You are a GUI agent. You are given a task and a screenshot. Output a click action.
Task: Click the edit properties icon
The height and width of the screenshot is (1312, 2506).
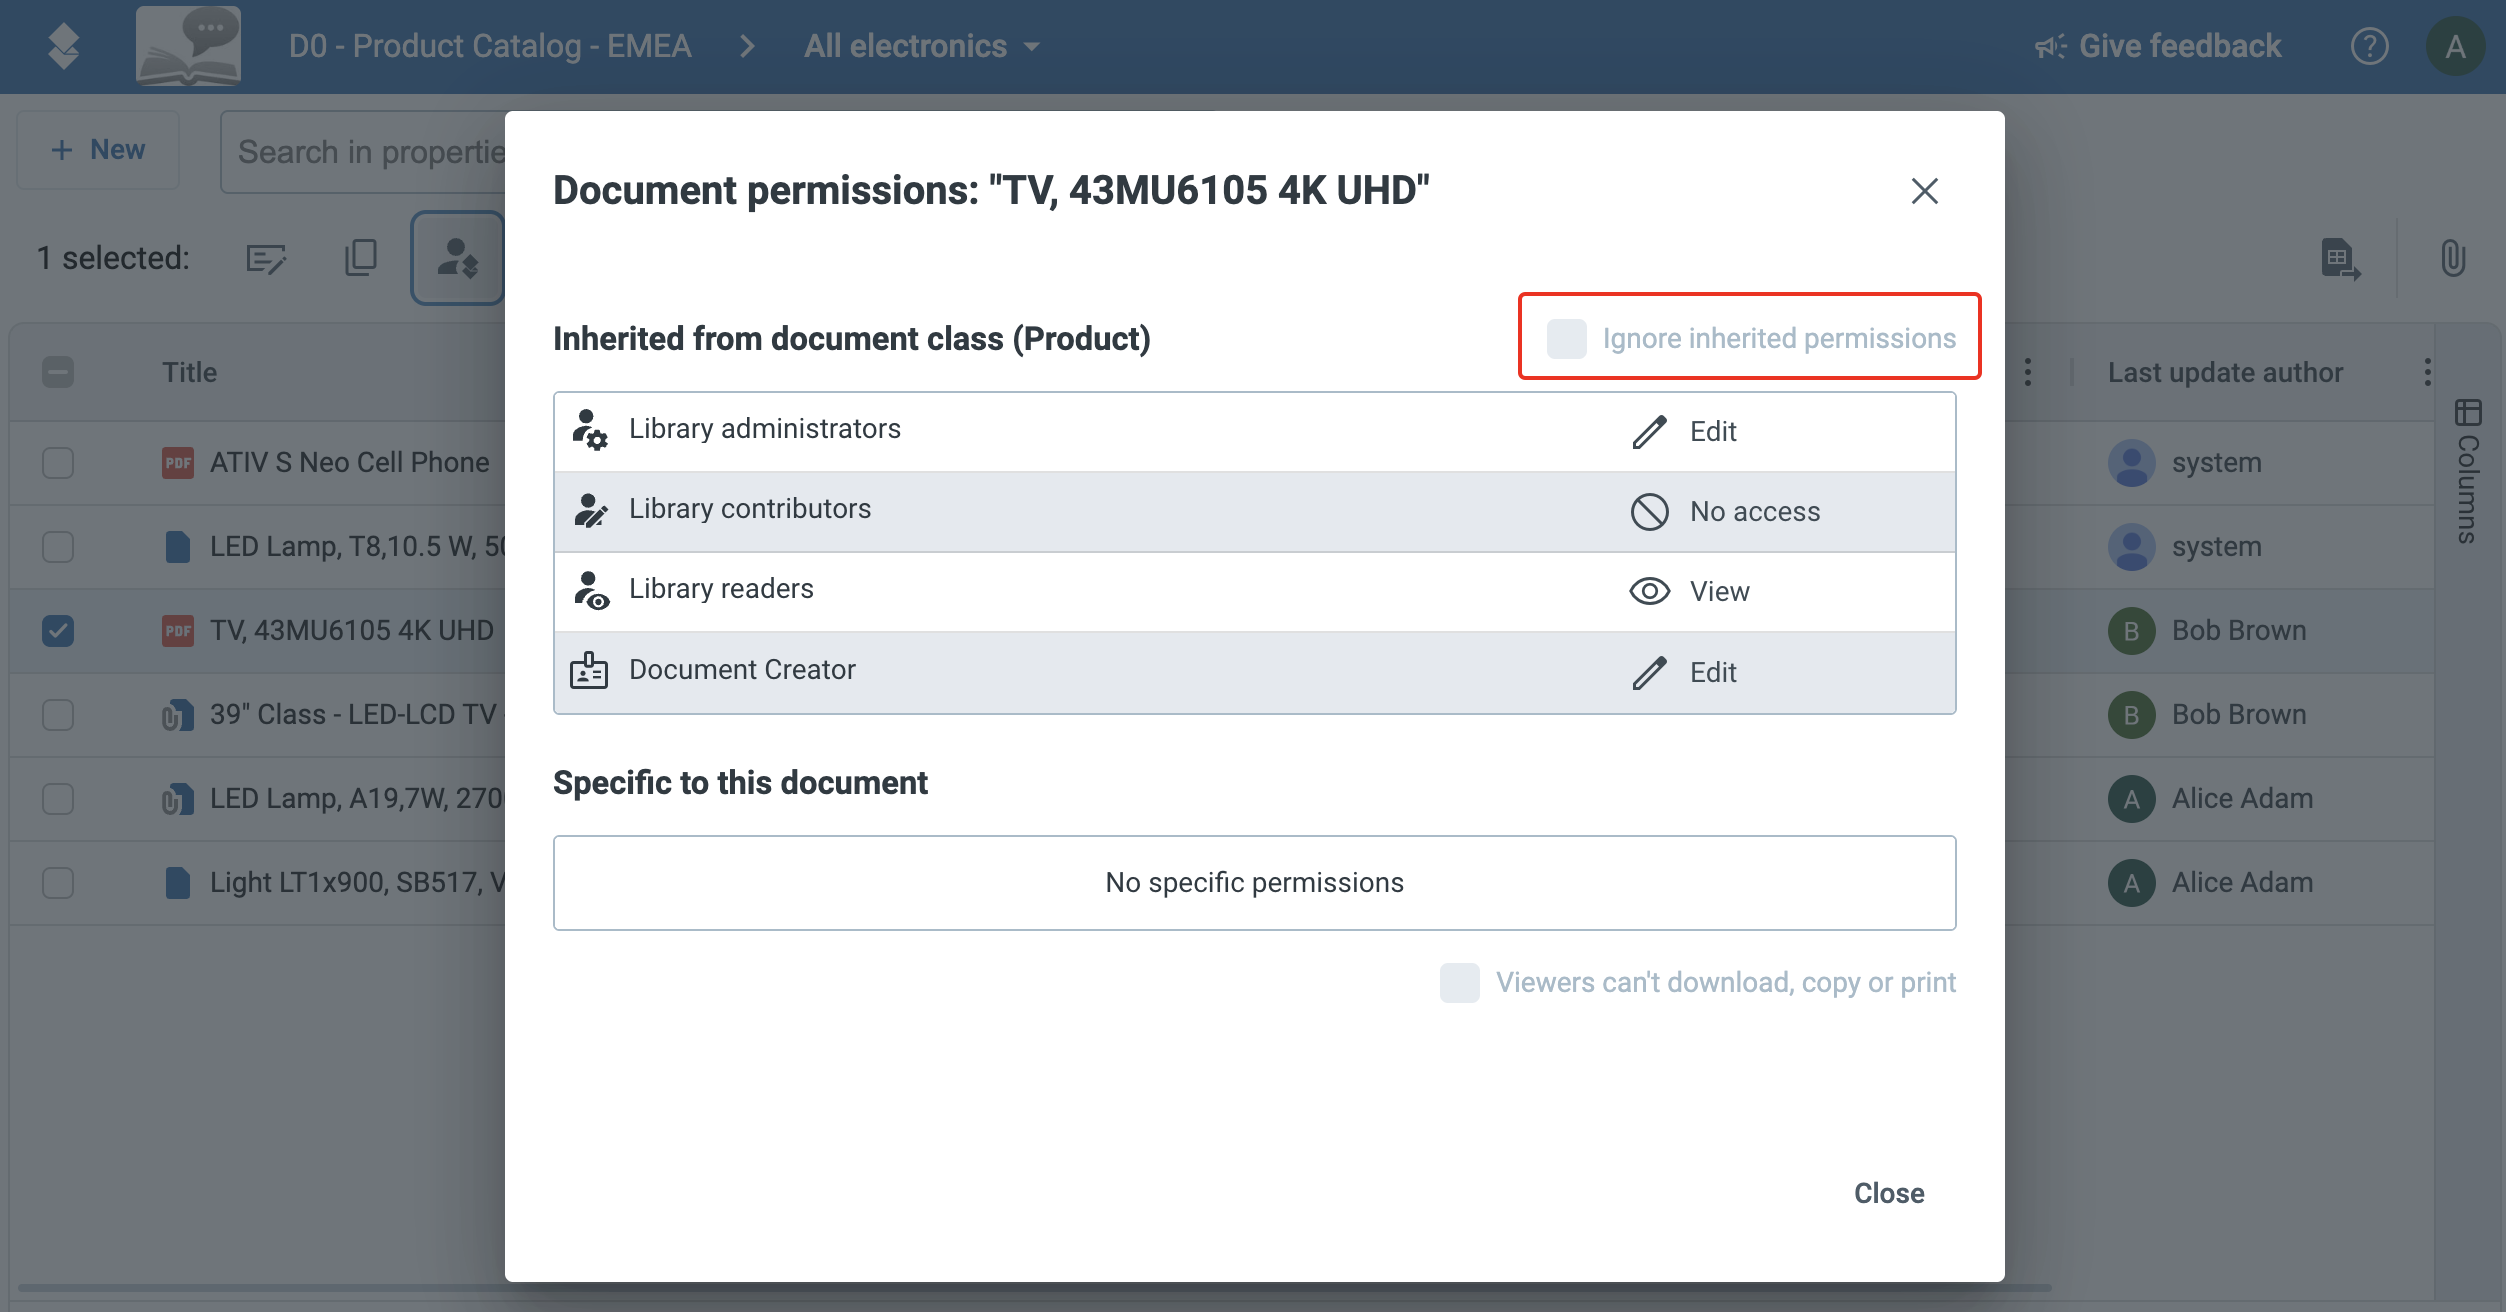click(266, 259)
